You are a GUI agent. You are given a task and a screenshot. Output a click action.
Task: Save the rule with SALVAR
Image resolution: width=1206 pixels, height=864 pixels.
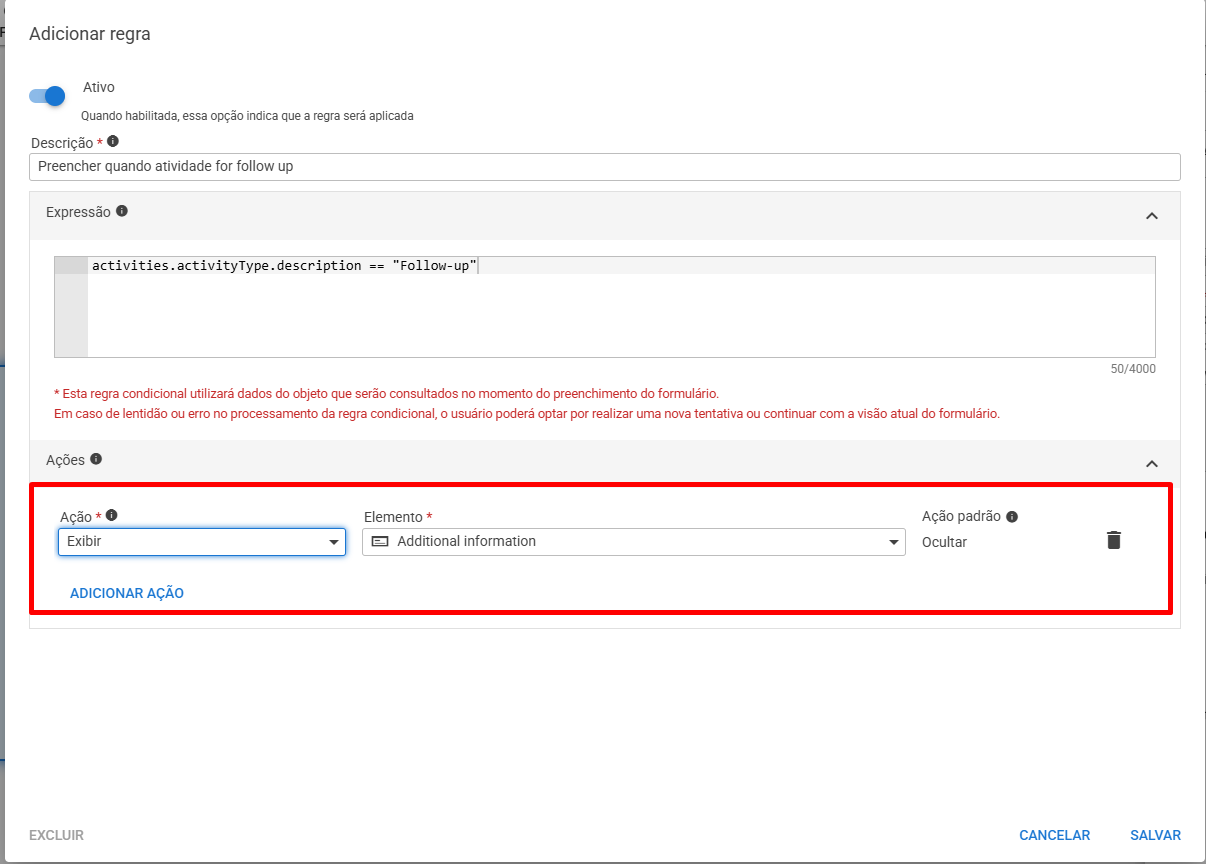tap(1155, 835)
